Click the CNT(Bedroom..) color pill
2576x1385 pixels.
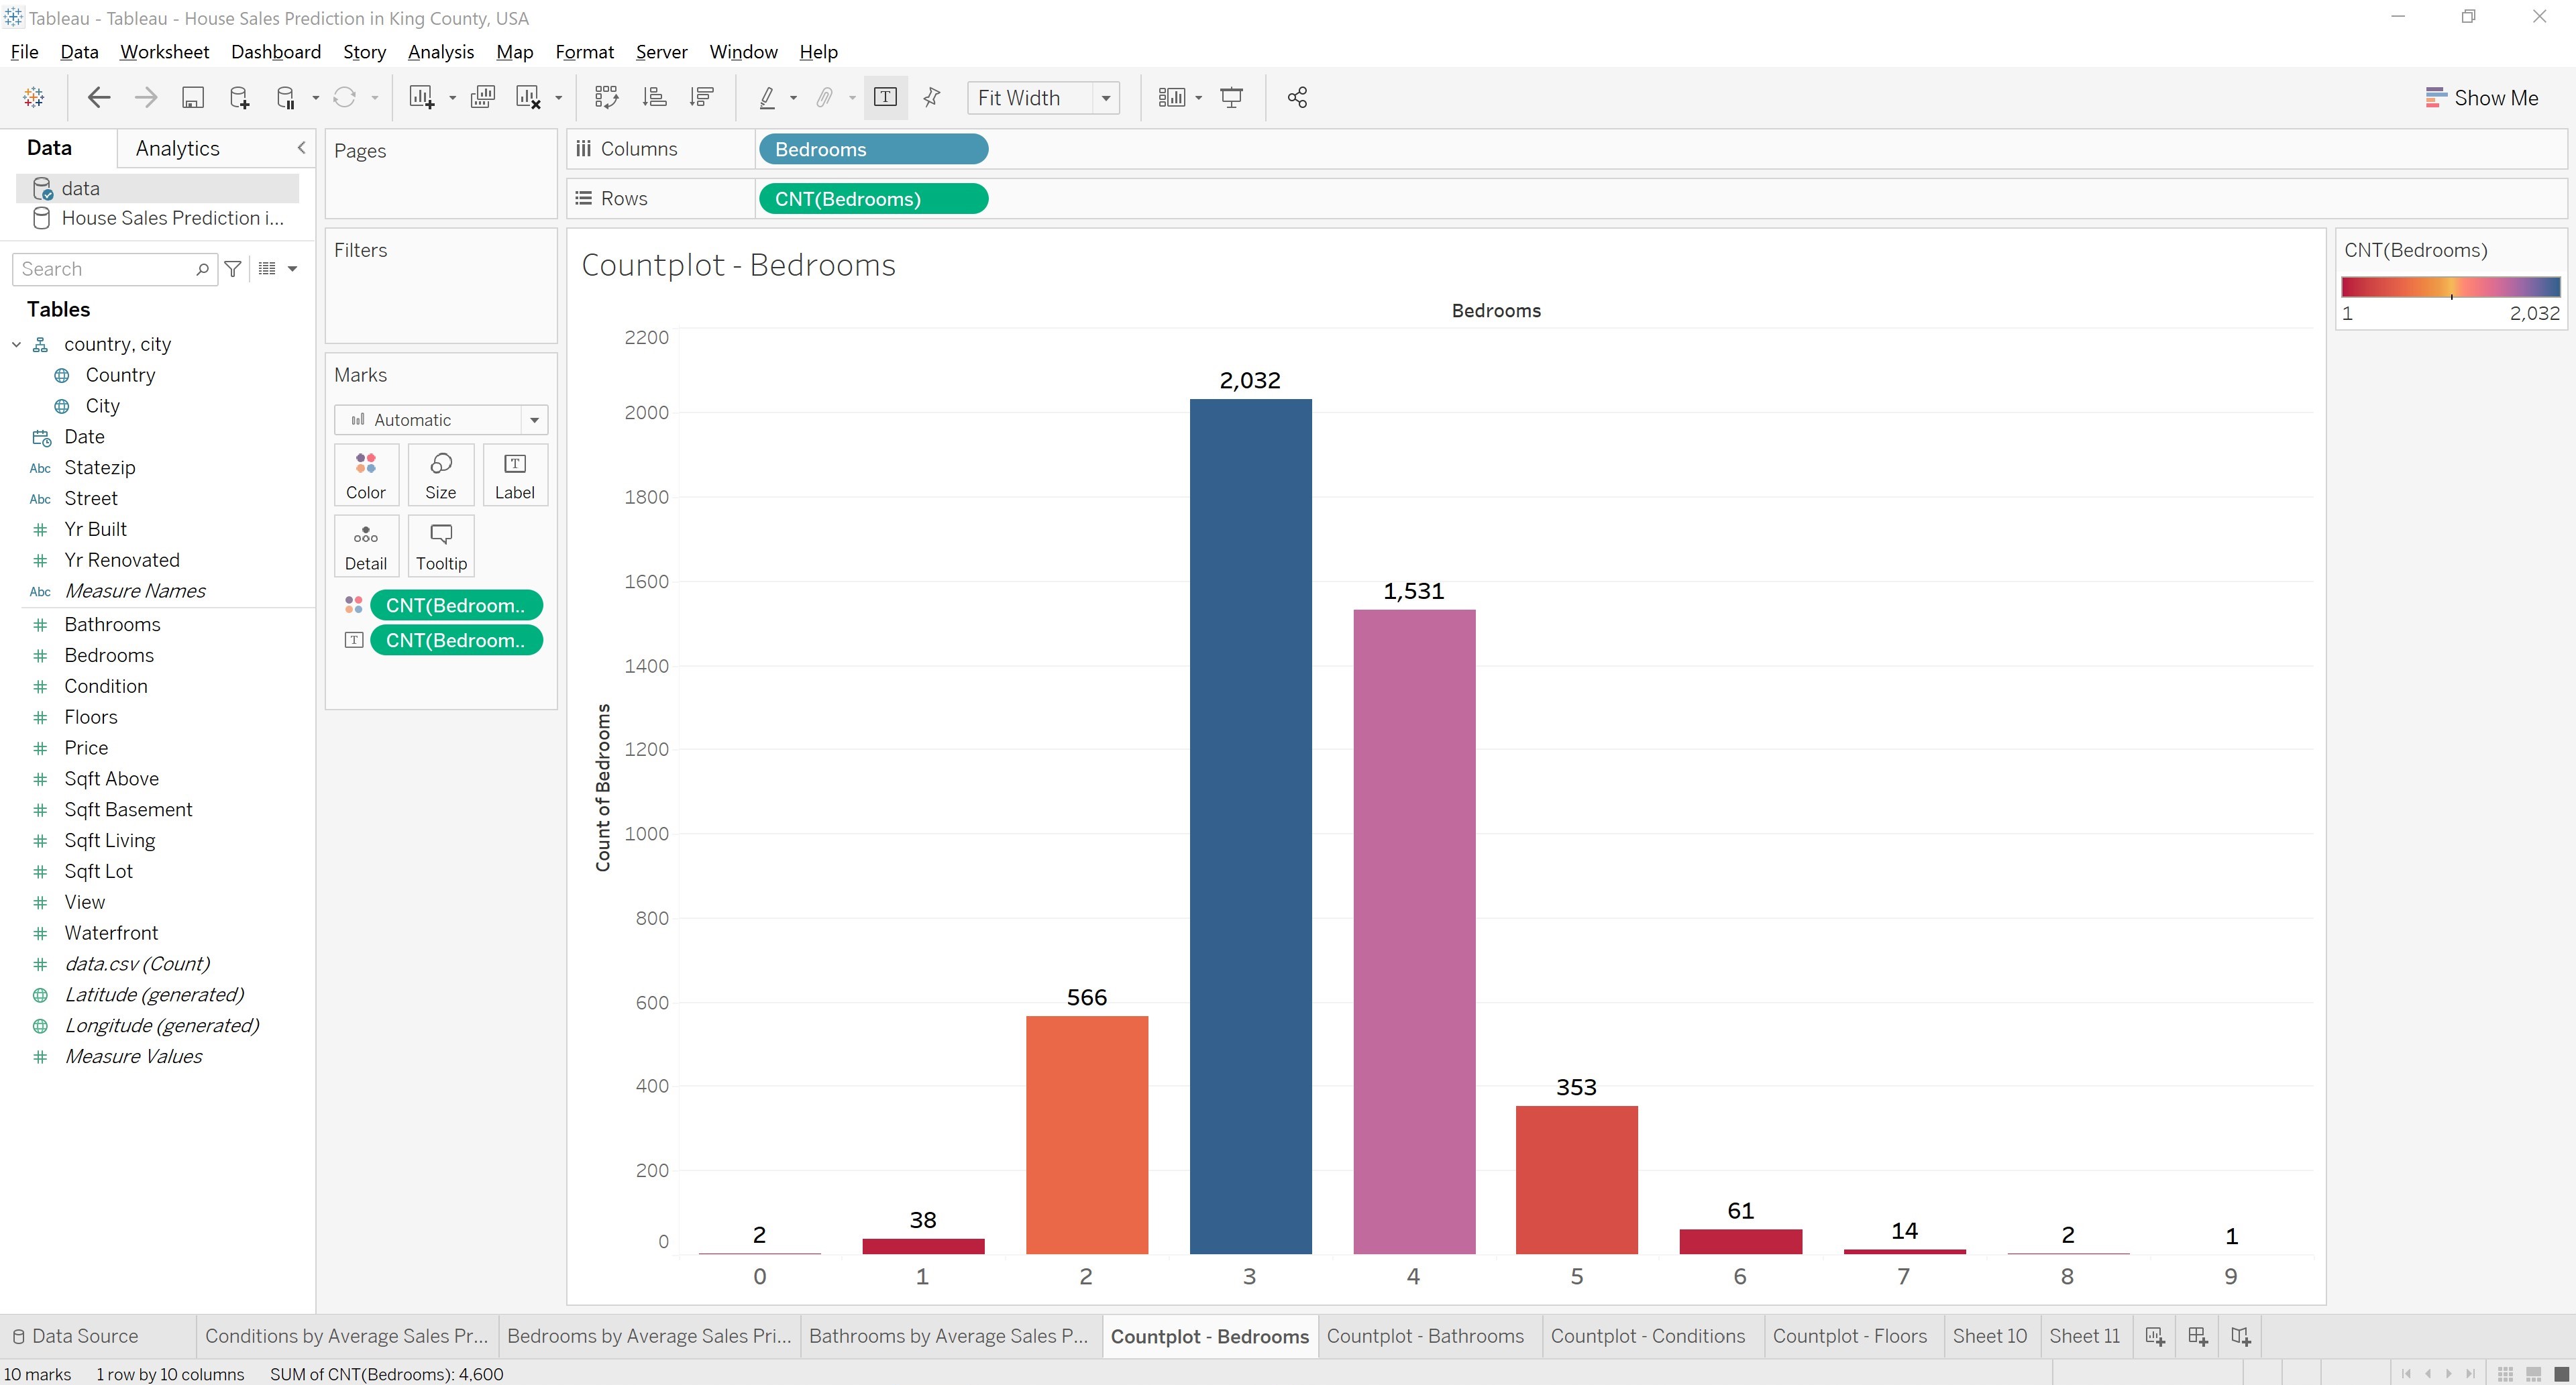click(x=456, y=605)
